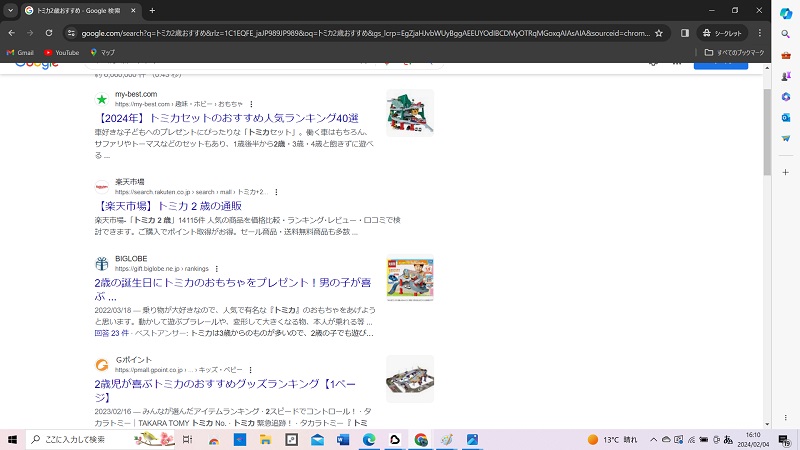Click the Gポイント result thumbnail
Viewport: 800px width, 450px height.
pyautogui.click(x=410, y=379)
